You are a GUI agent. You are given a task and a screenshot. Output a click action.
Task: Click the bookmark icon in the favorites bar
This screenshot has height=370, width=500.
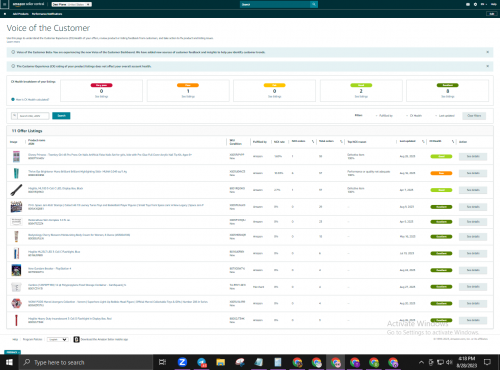click(x=5, y=14)
